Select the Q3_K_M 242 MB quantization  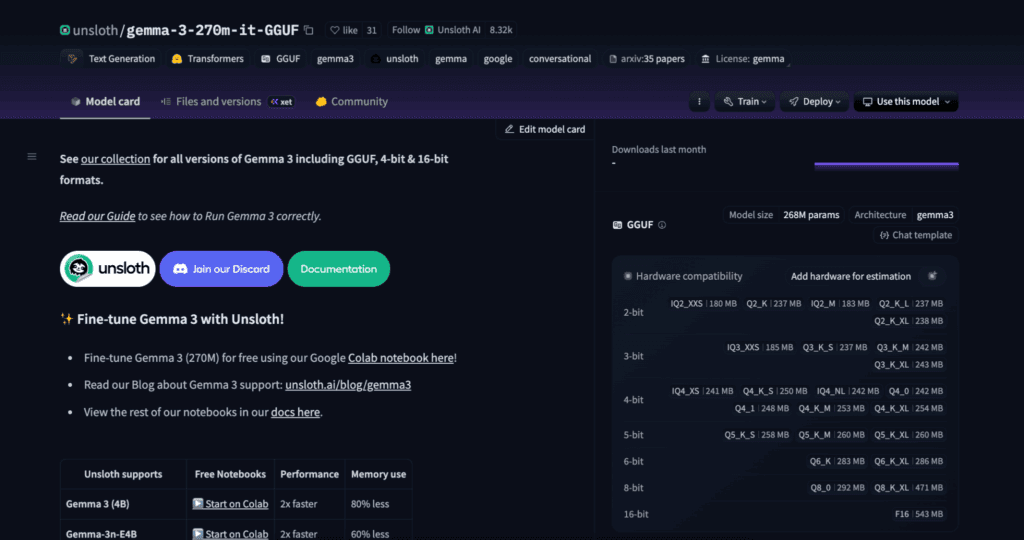point(910,347)
